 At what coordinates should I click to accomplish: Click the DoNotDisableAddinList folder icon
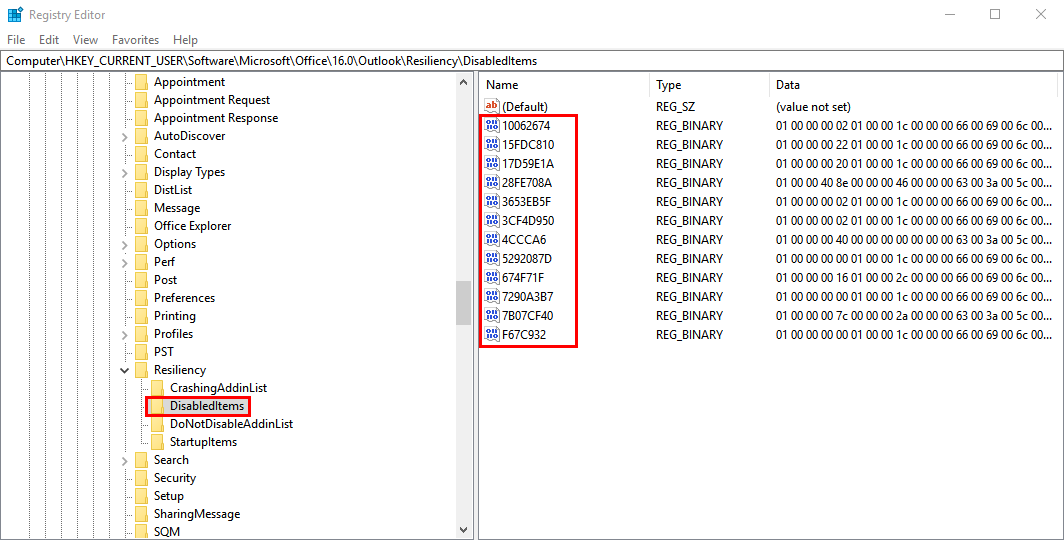pyautogui.click(x=157, y=424)
